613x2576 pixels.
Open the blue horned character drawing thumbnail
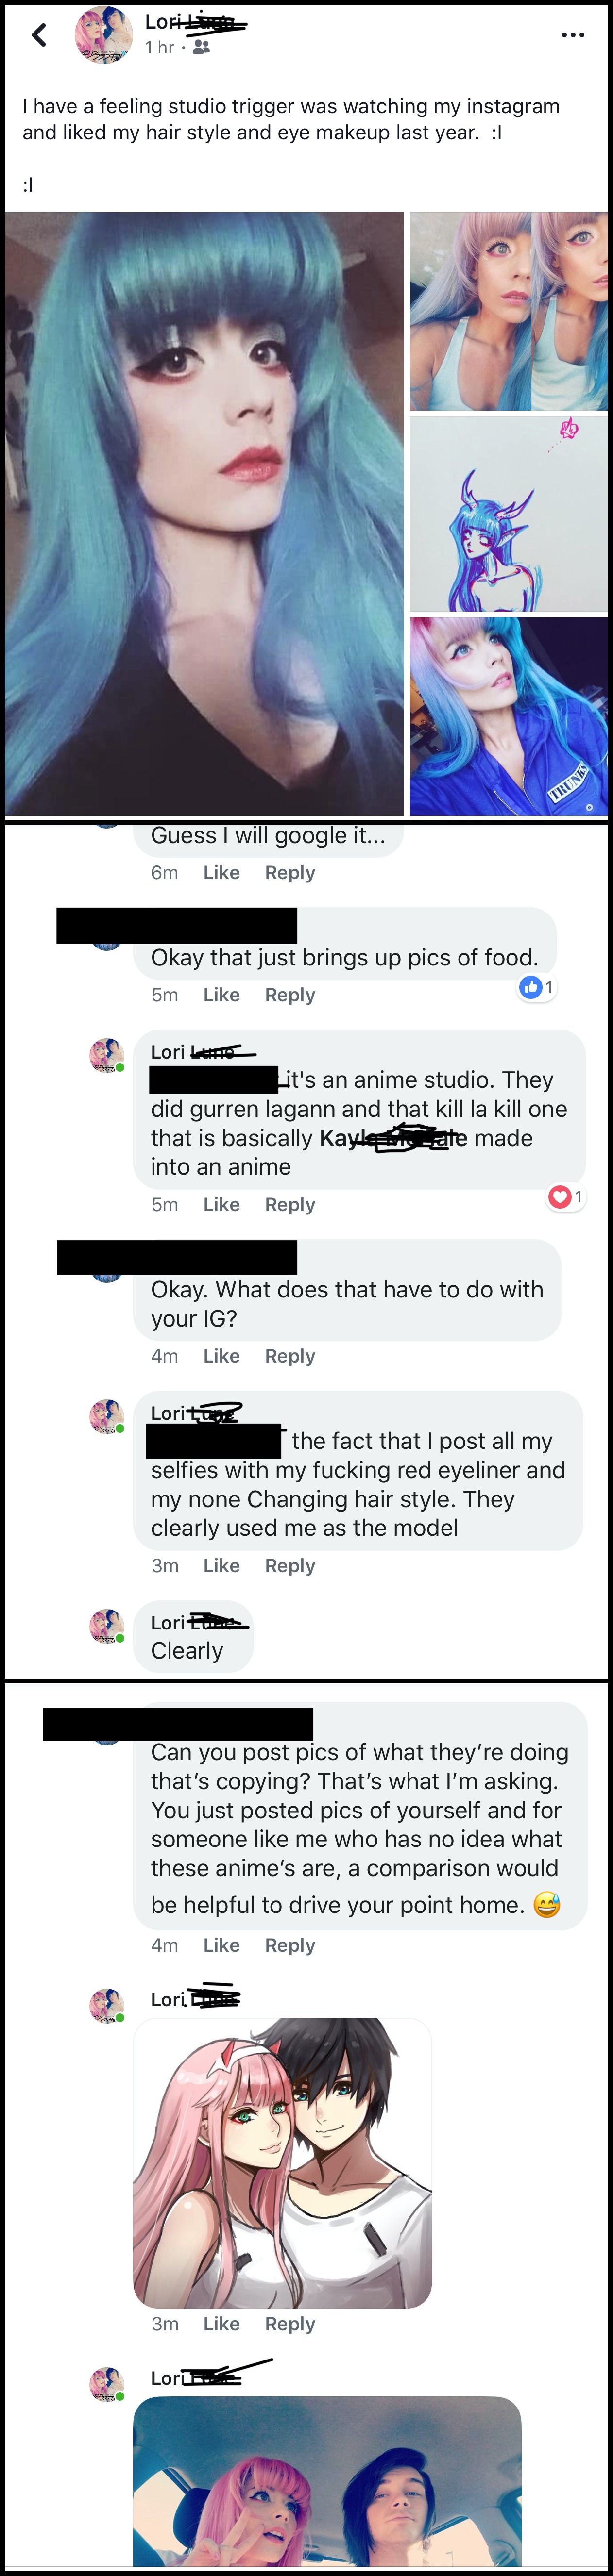pyautogui.click(x=509, y=514)
